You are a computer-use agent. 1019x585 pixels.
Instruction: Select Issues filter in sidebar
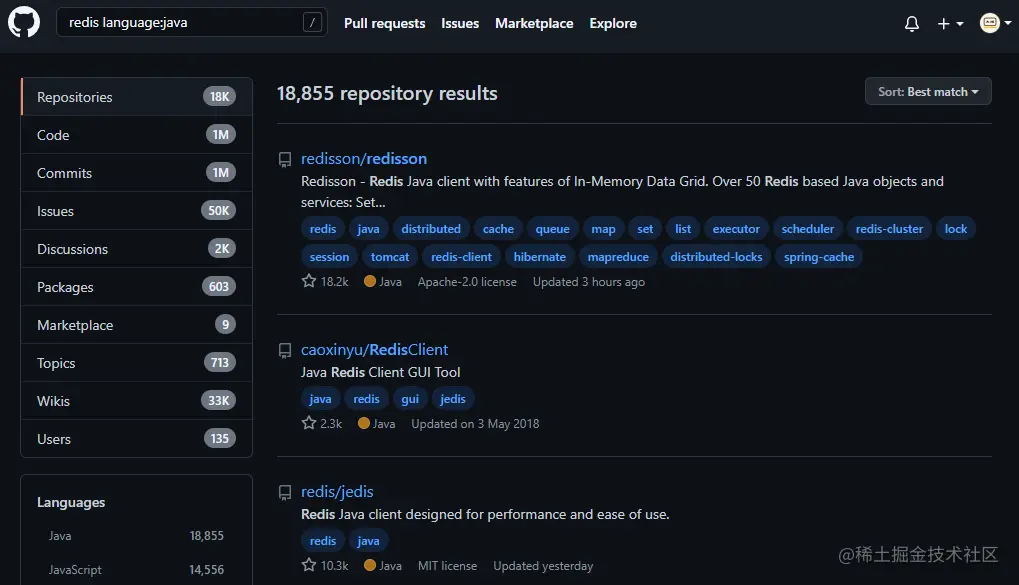click(136, 211)
